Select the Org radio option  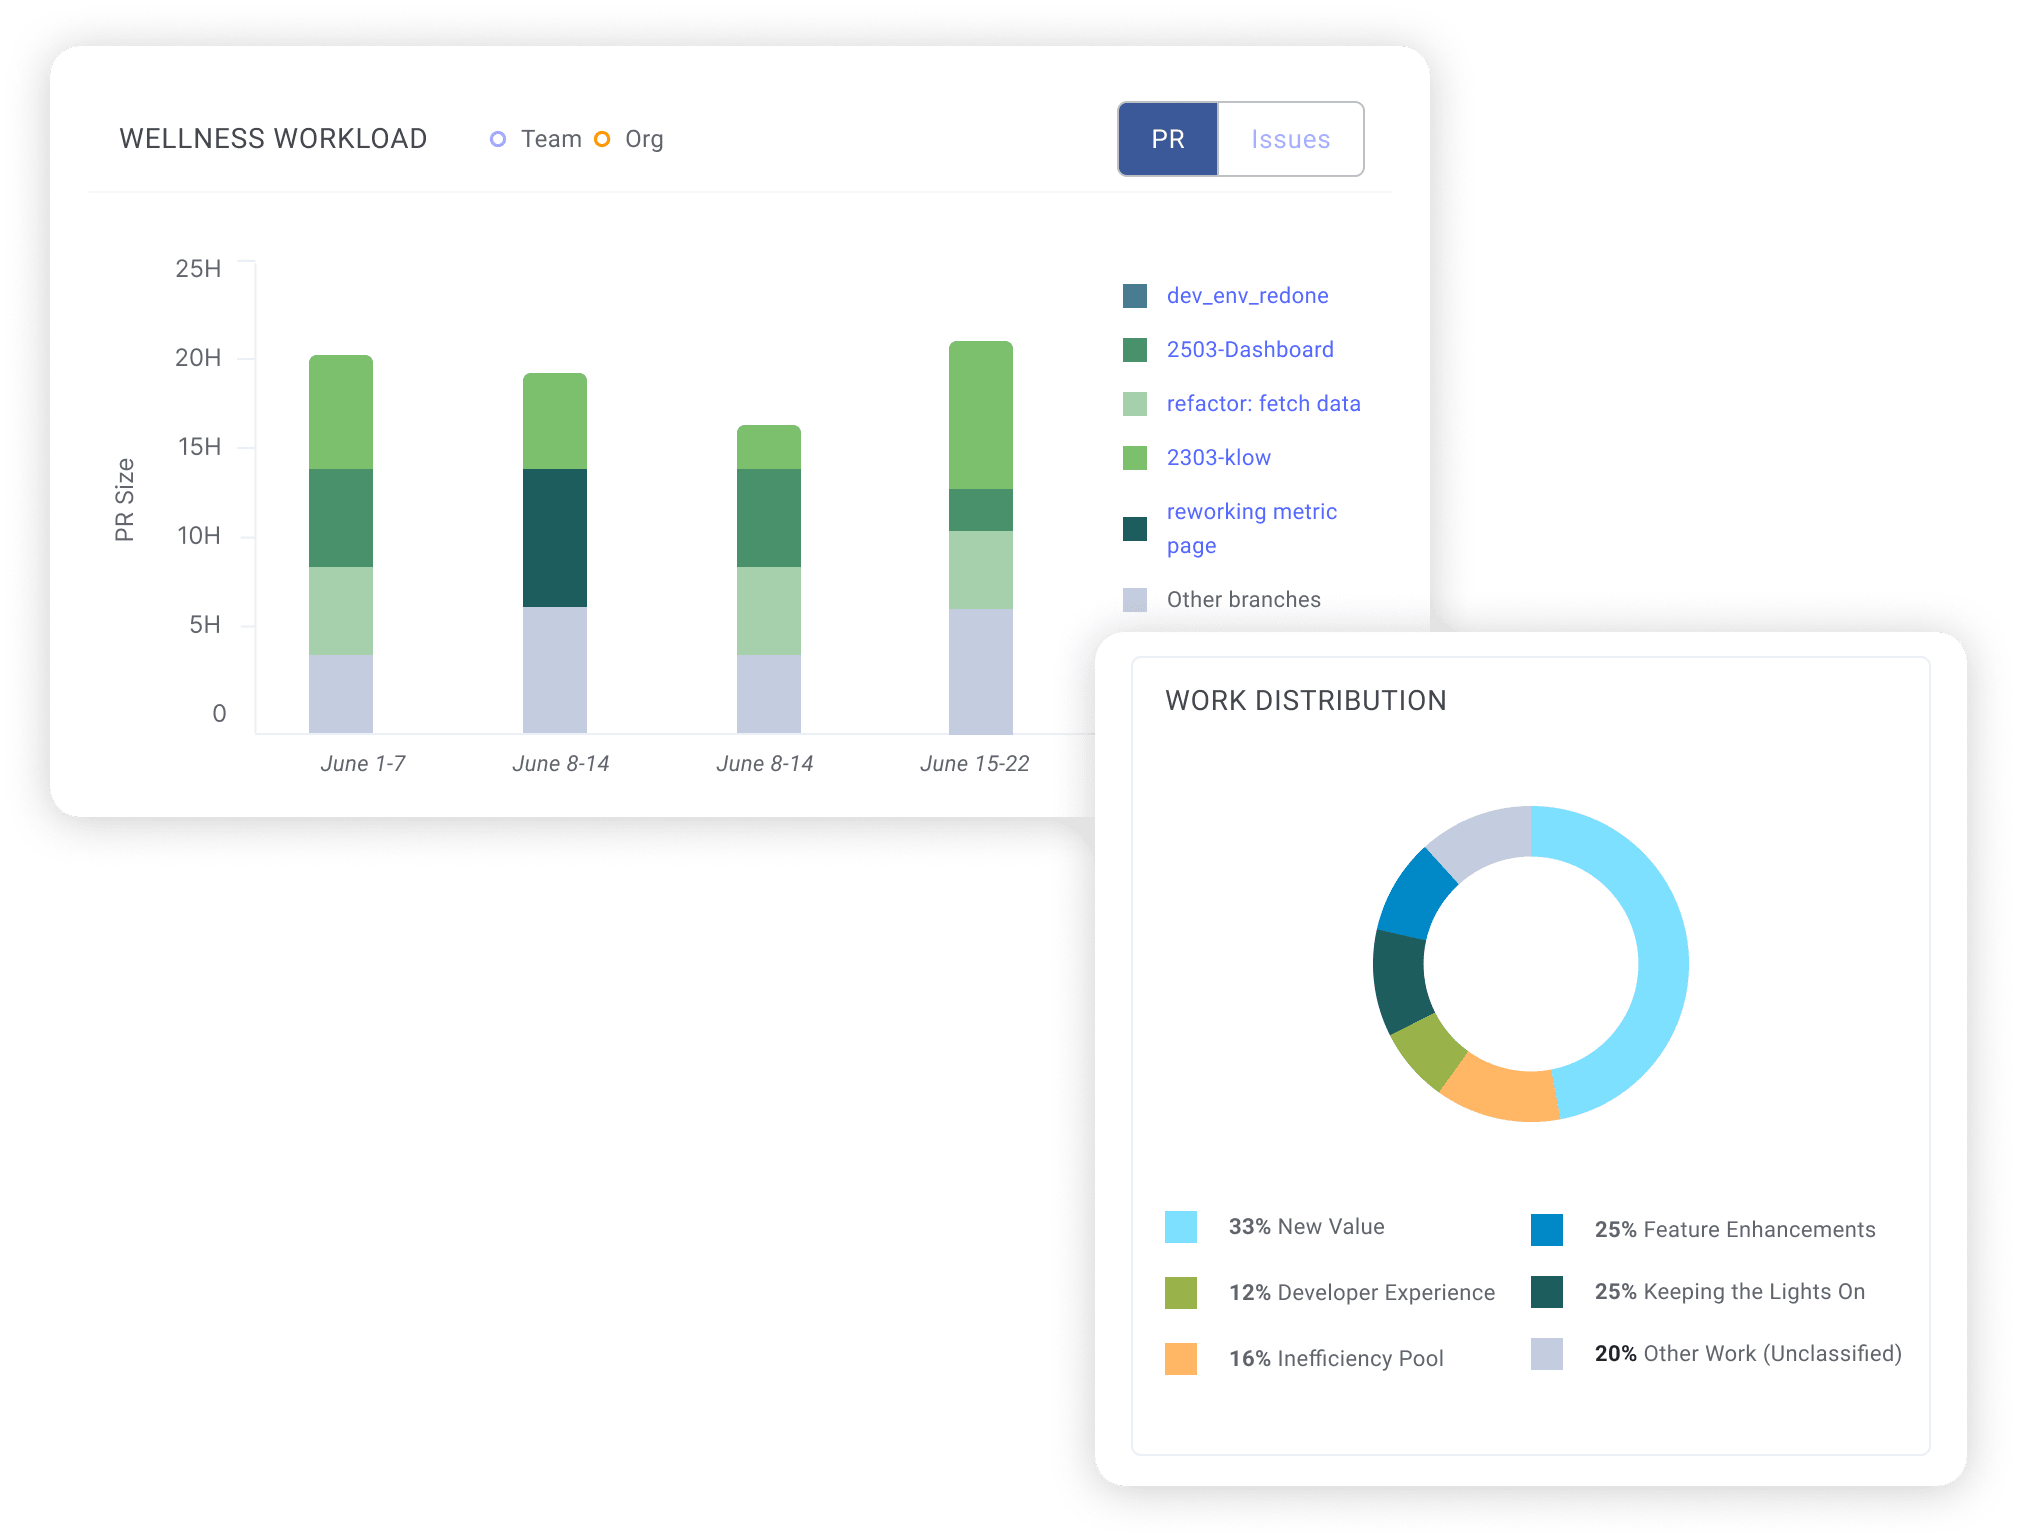pyautogui.click(x=602, y=139)
